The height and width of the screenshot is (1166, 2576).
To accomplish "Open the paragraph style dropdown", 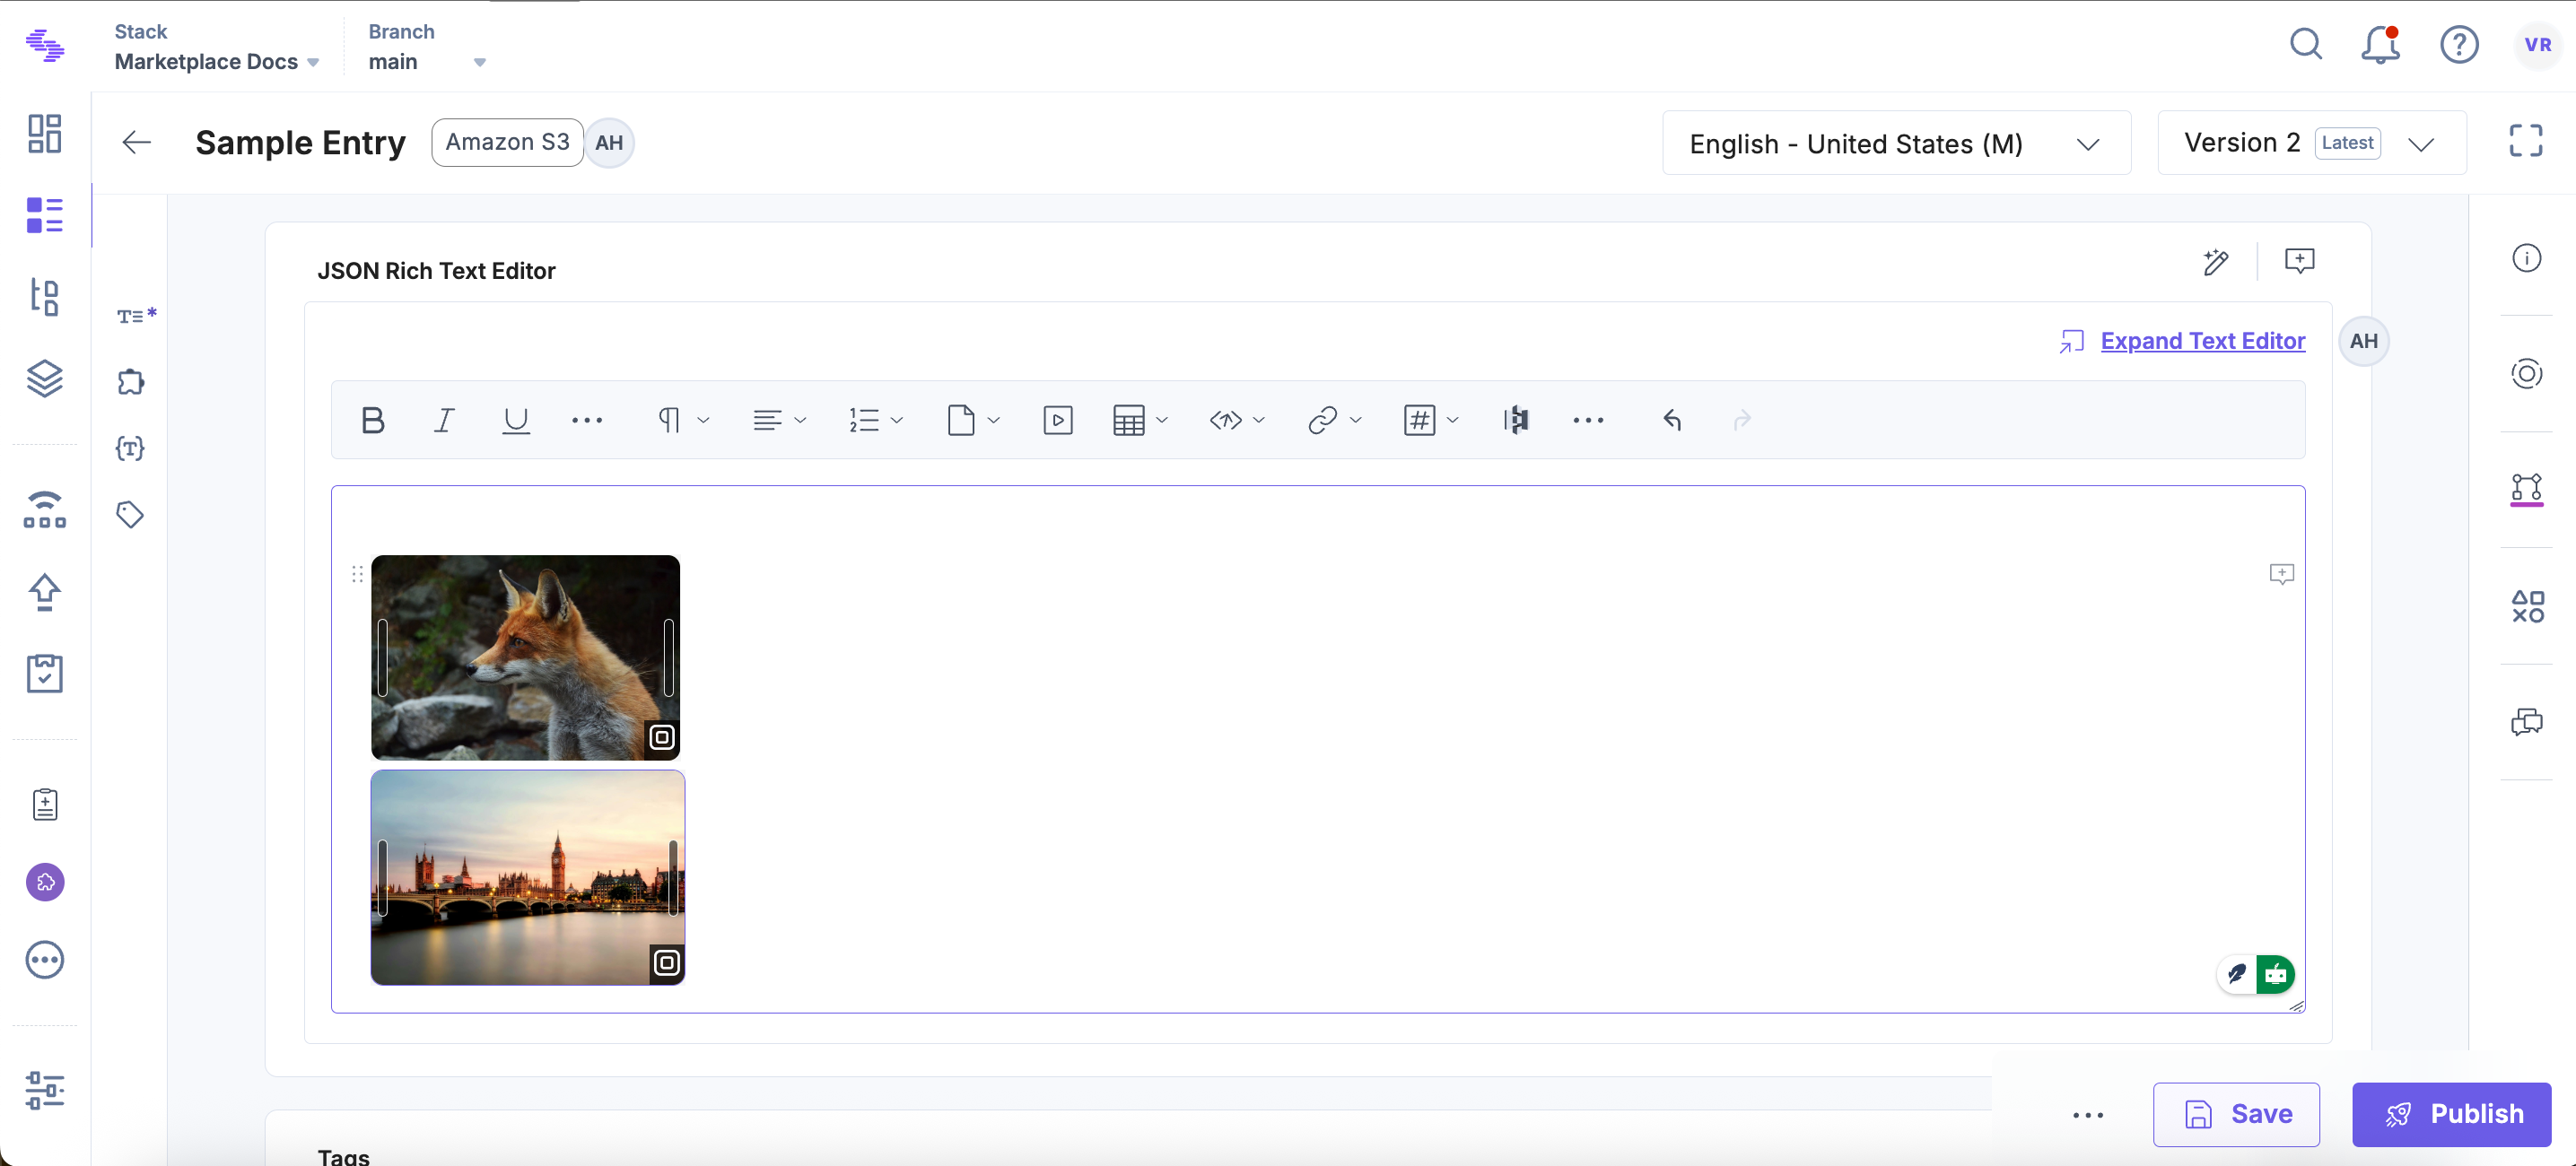I will [x=683, y=420].
